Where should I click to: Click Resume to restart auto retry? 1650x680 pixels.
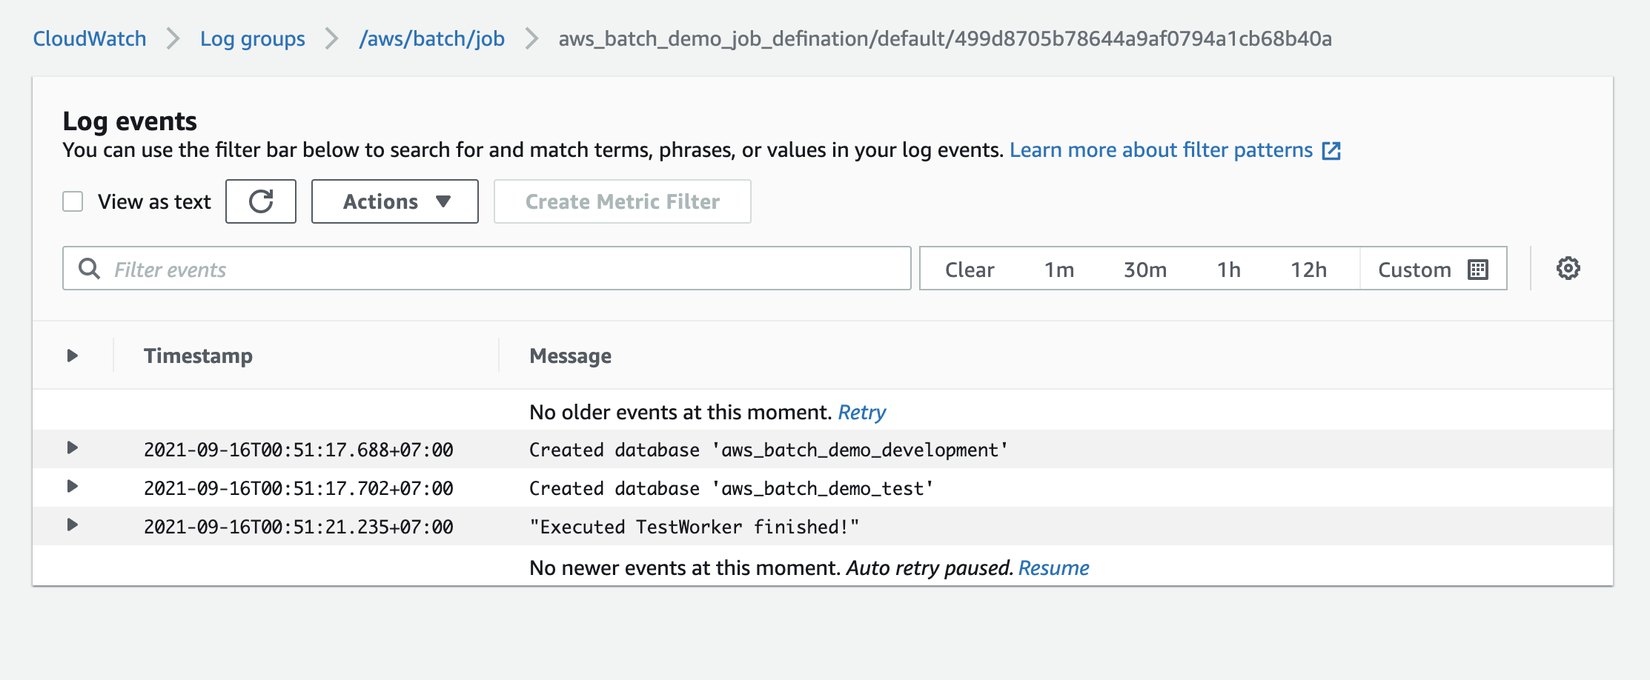click(x=1053, y=568)
